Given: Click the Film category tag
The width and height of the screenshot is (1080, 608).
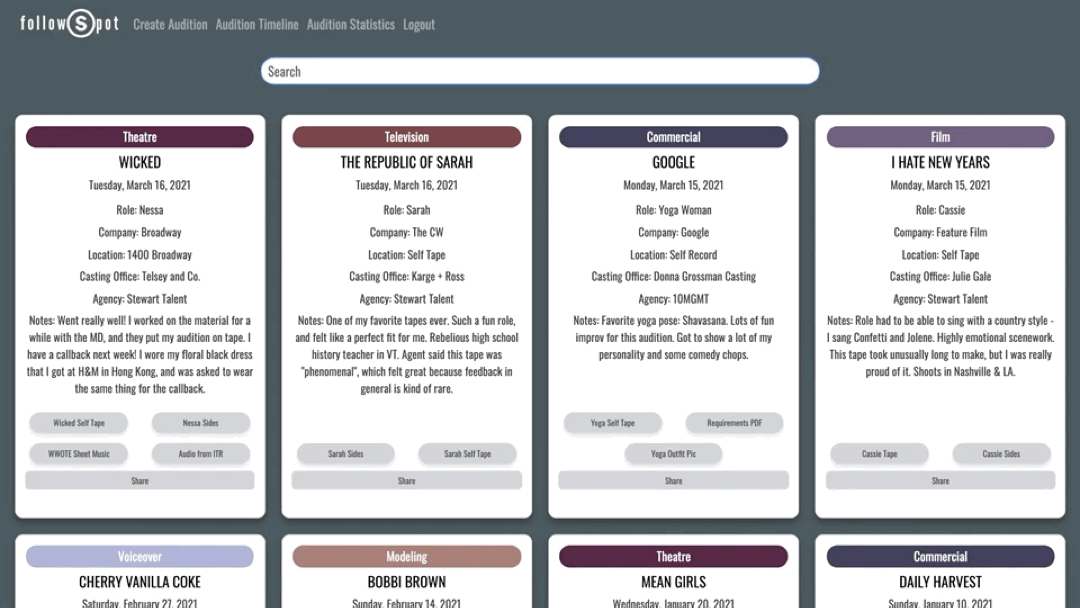Looking at the screenshot, I should 940,137.
